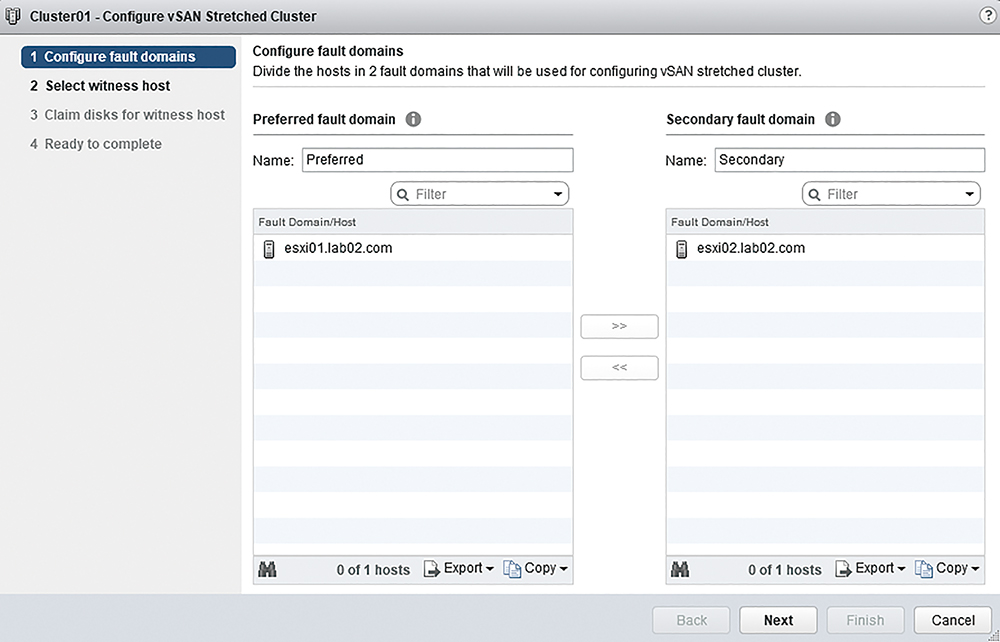
Task: Select host esxi01.lab02.com row
Action: pyautogui.click(x=413, y=248)
